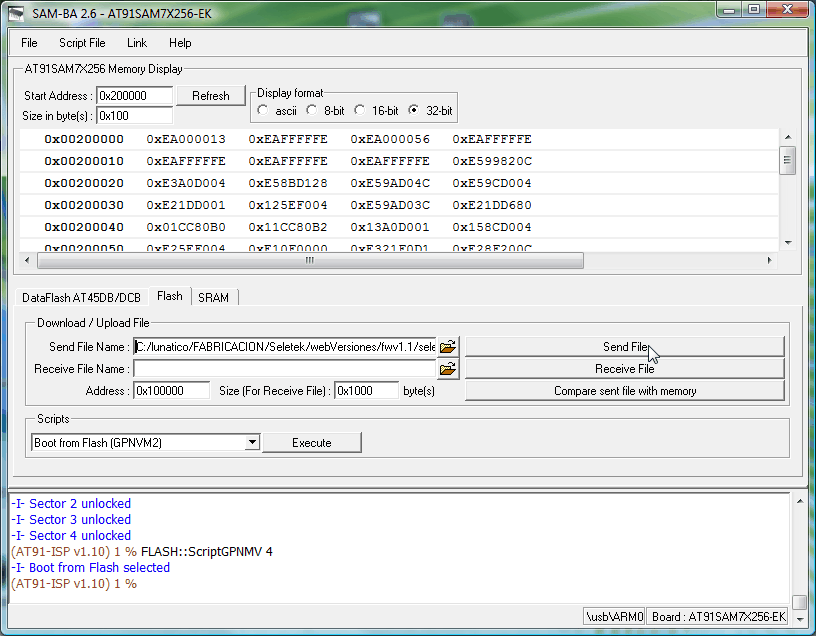The width and height of the screenshot is (816, 636).
Task: Click memory value 0x158CD004
Action: click(492, 227)
